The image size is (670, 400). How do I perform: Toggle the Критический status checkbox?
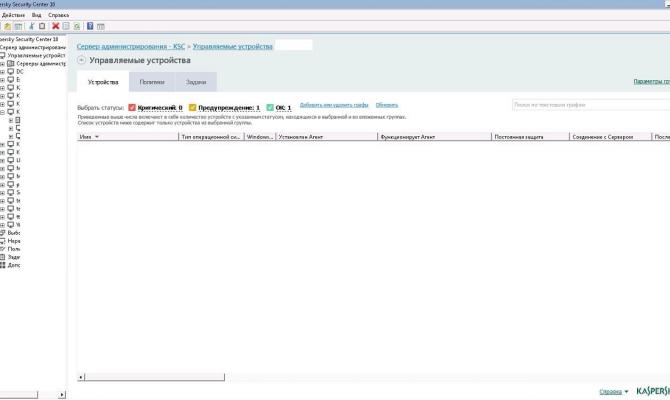(132, 108)
